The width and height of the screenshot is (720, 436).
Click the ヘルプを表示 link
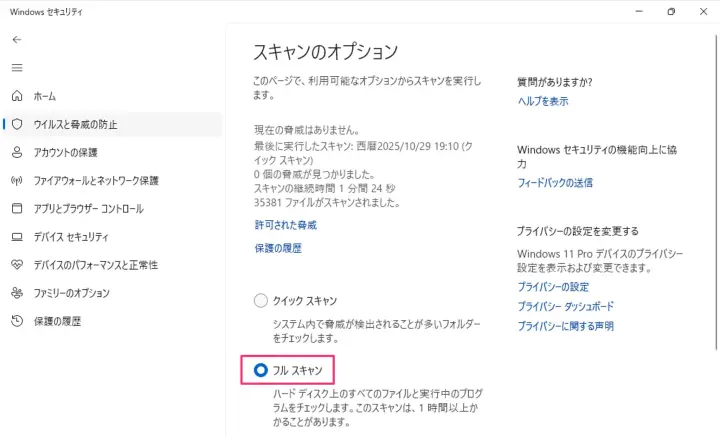pyautogui.click(x=543, y=101)
